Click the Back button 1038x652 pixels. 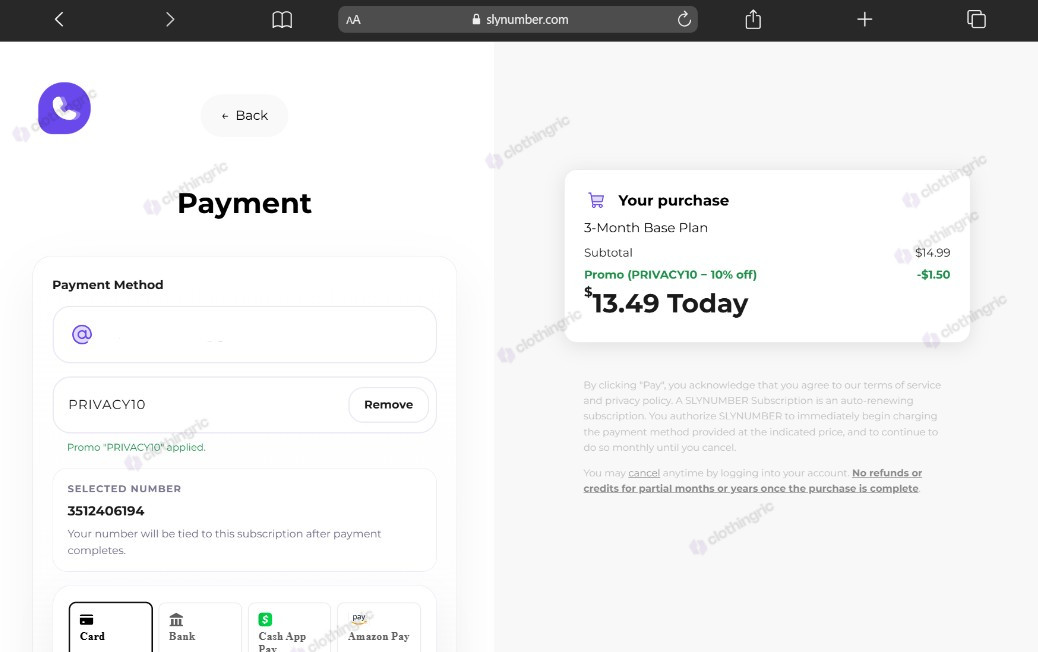click(x=244, y=116)
